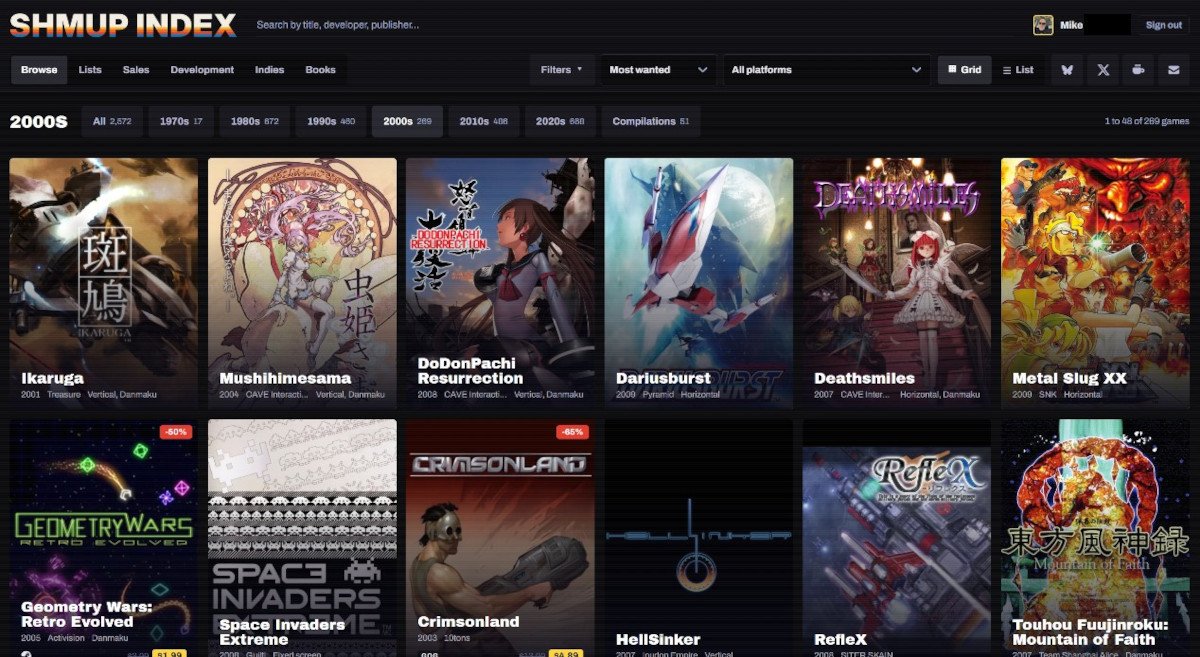Filter games by 1970s
Viewport: 1200px width, 657px height.
(181, 121)
